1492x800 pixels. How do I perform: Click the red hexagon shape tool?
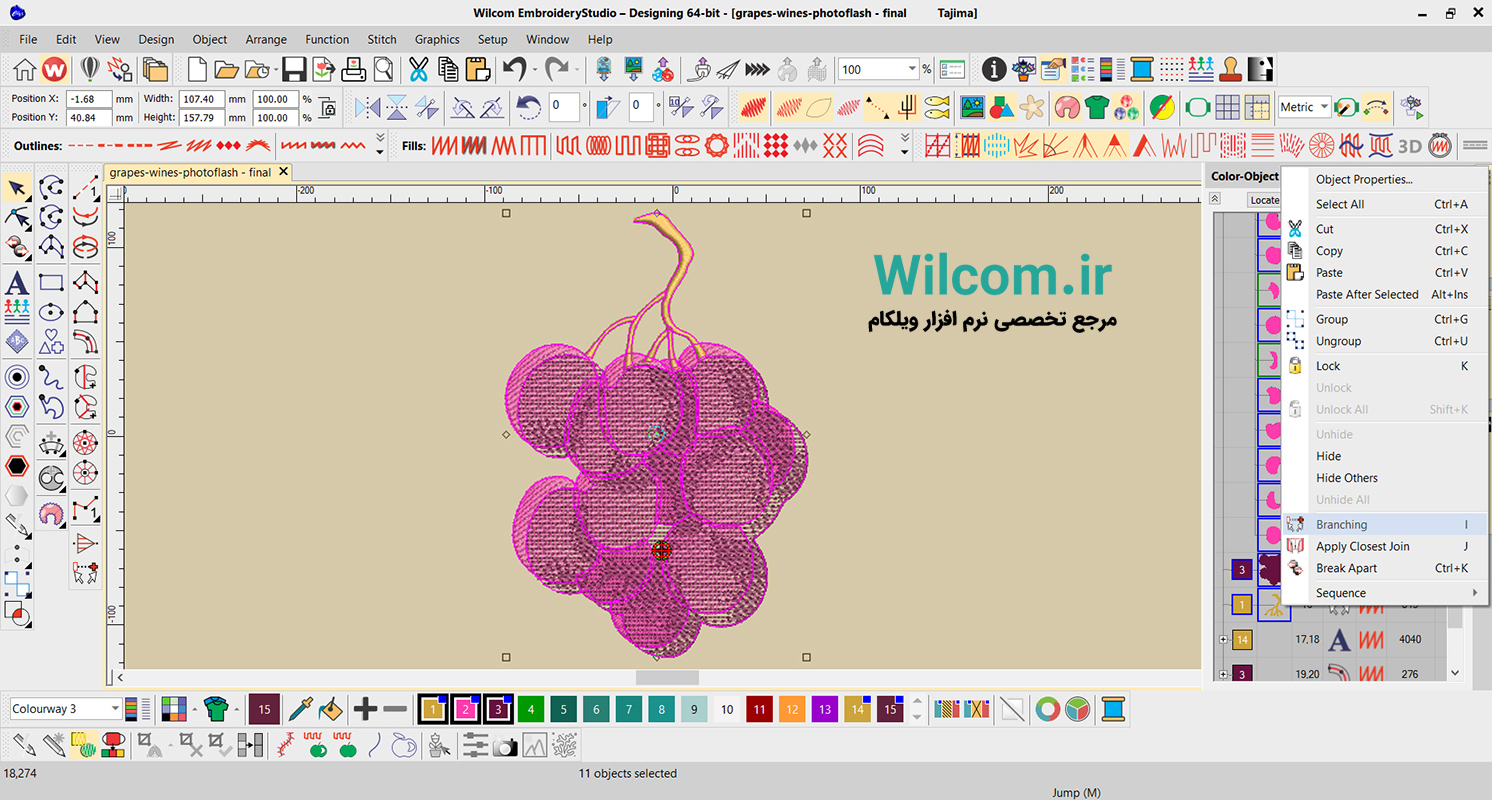point(17,466)
